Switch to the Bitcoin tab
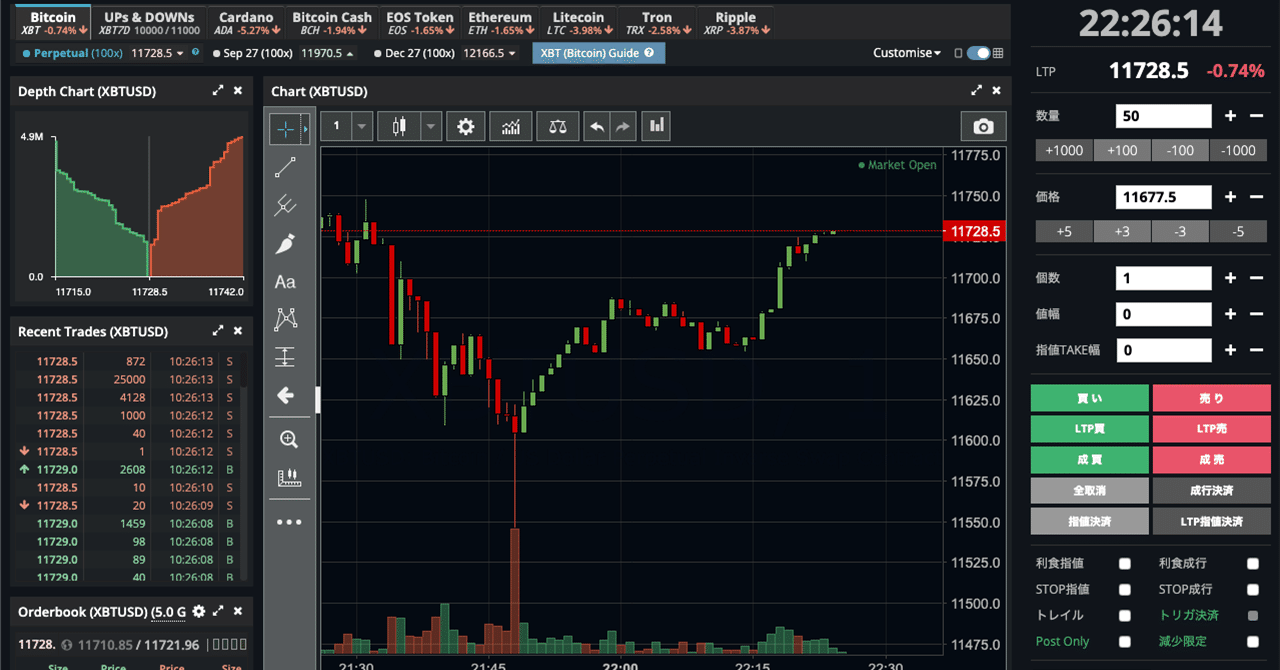 click(53, 23)
